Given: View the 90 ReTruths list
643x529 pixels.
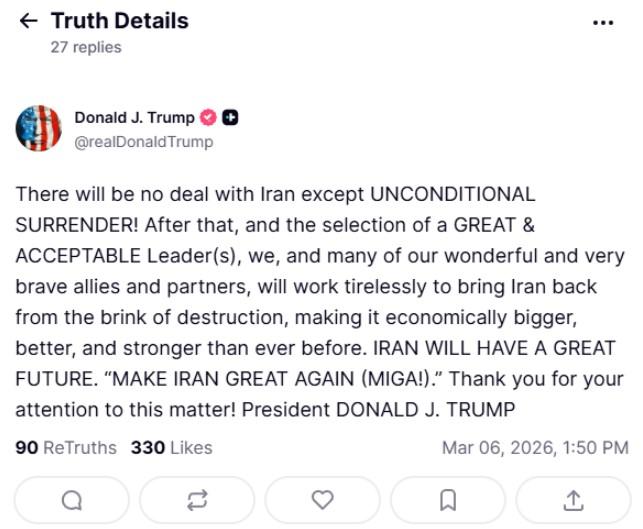Looking at the screenshot, I should point(65,448).
